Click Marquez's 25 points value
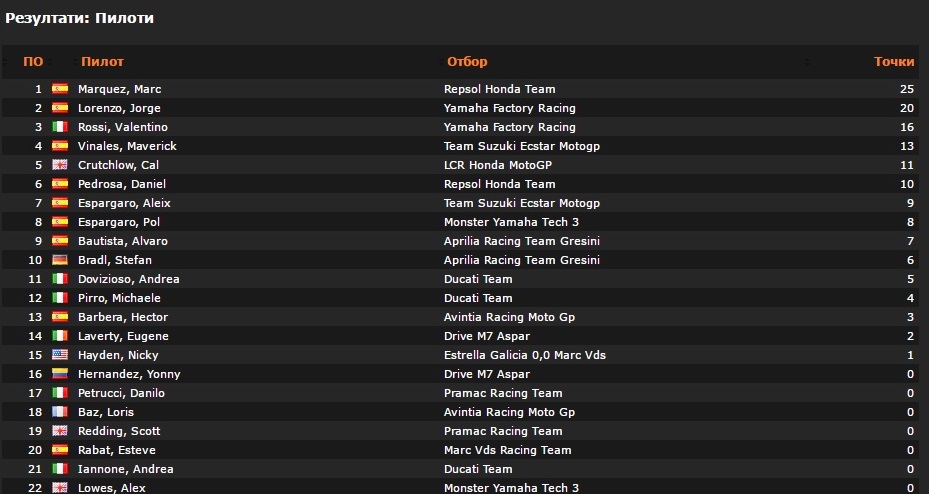Image resolution: width=929 pixels, height=494 pixels. coord(906,89)
